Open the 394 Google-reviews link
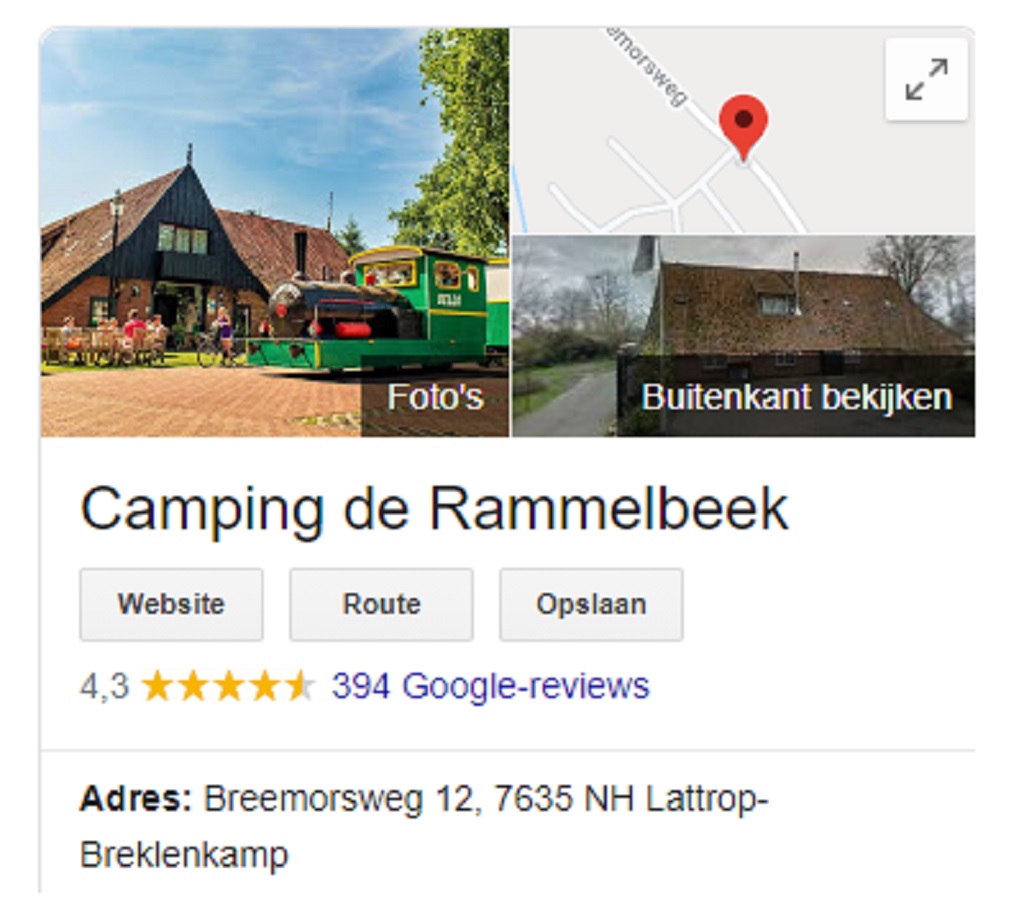This screenshot has height=913, width=1024. click(x=490, y=686)
